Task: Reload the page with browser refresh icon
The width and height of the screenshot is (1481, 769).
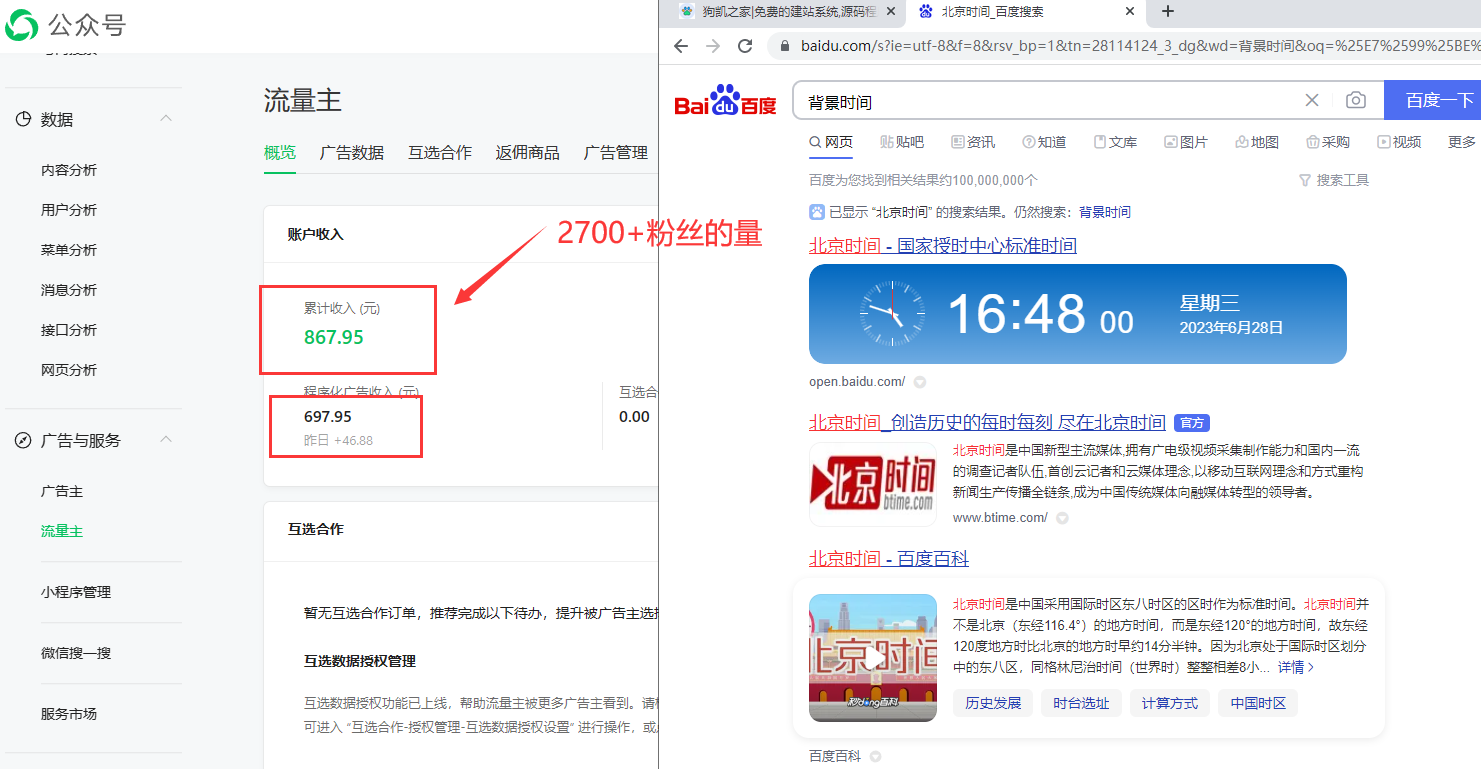Action: point(744,46)
